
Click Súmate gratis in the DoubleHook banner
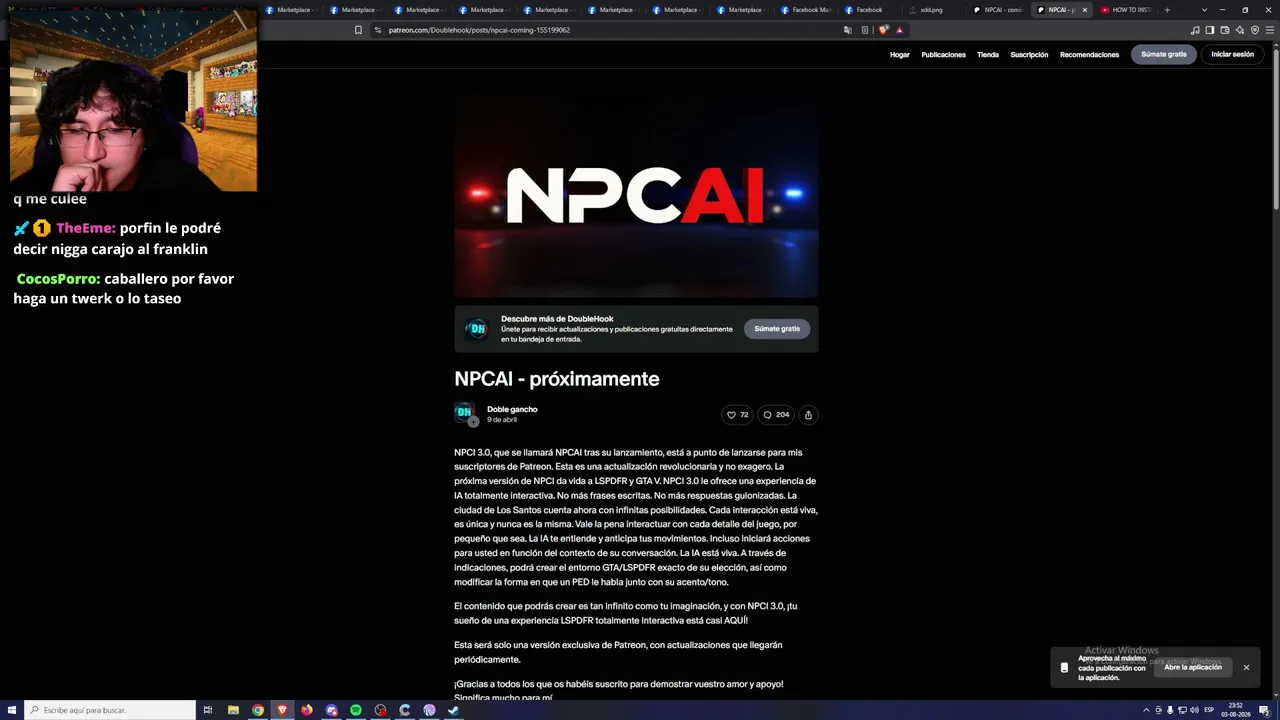777,329
